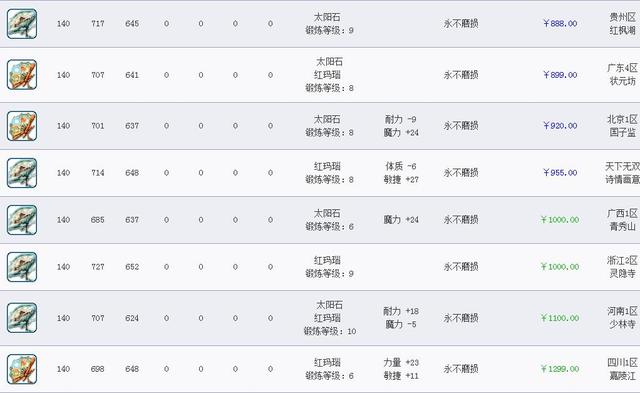
Task: Click the 北京1区 国子监 server text
Action: [x=622, y=126]
